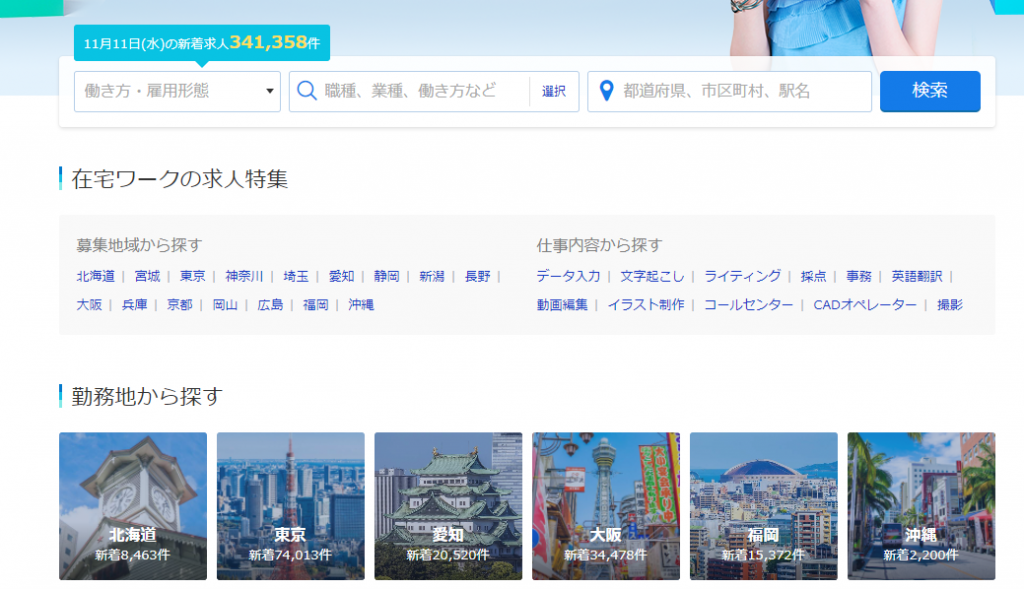Open the 大阪 region link
This screenshot has height=589, width=1024.
89,304
